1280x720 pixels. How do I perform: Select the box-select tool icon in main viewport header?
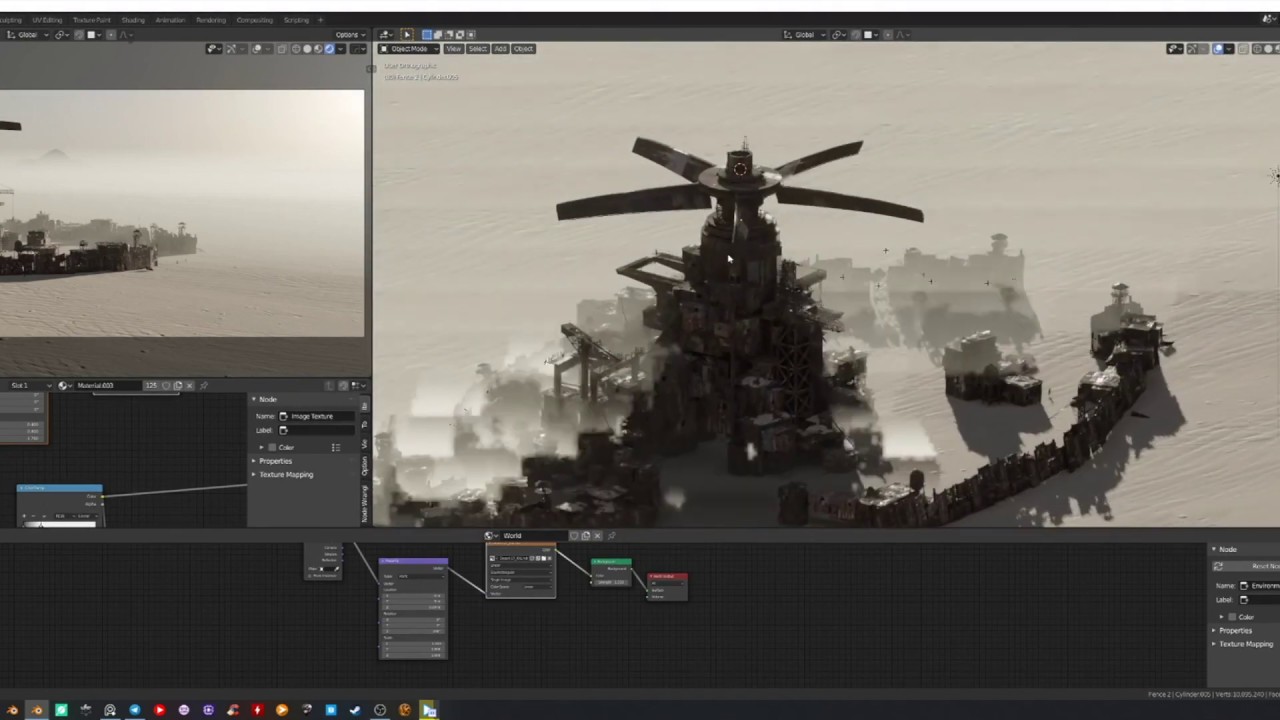tap(427, 34)
